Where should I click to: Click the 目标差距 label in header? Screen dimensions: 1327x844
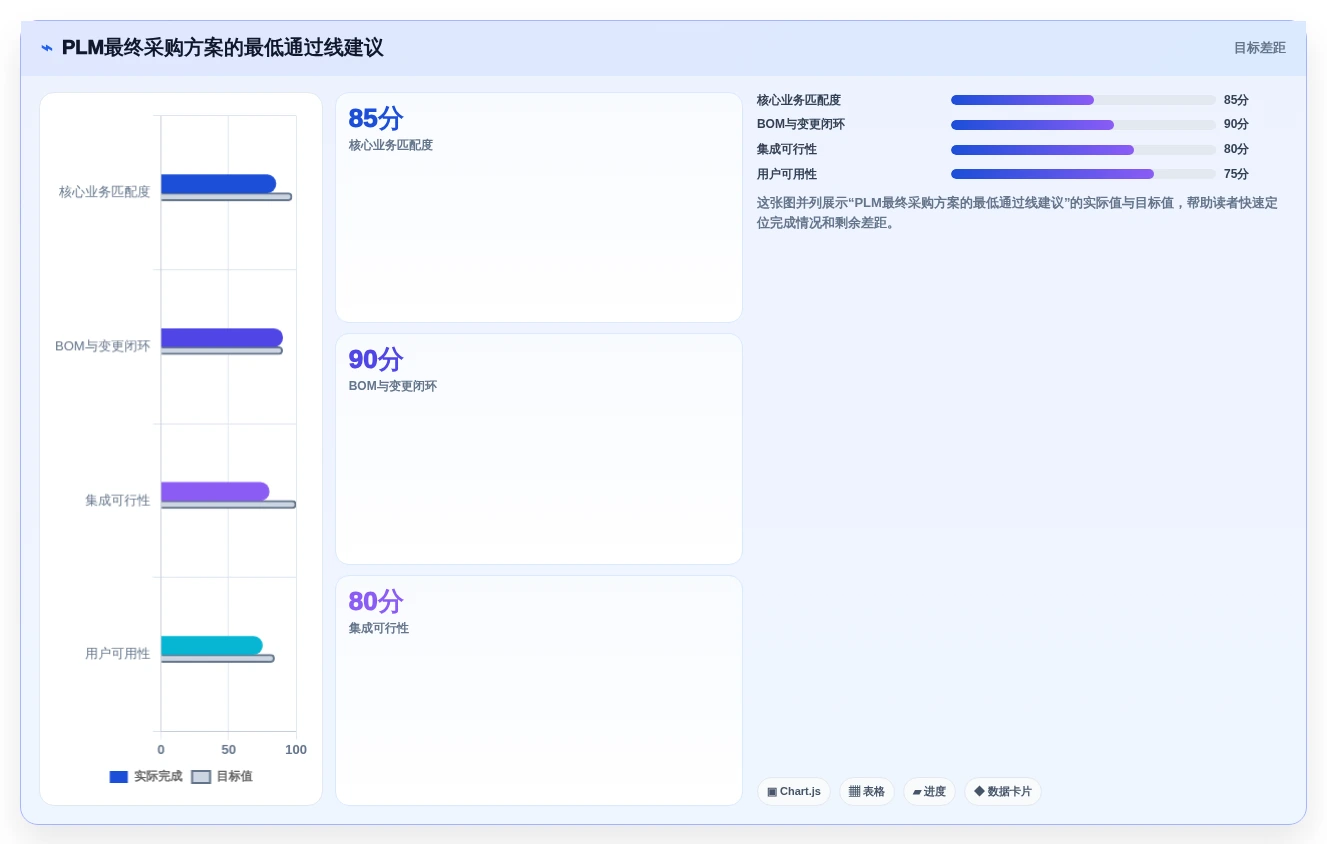pos(1259,48)
